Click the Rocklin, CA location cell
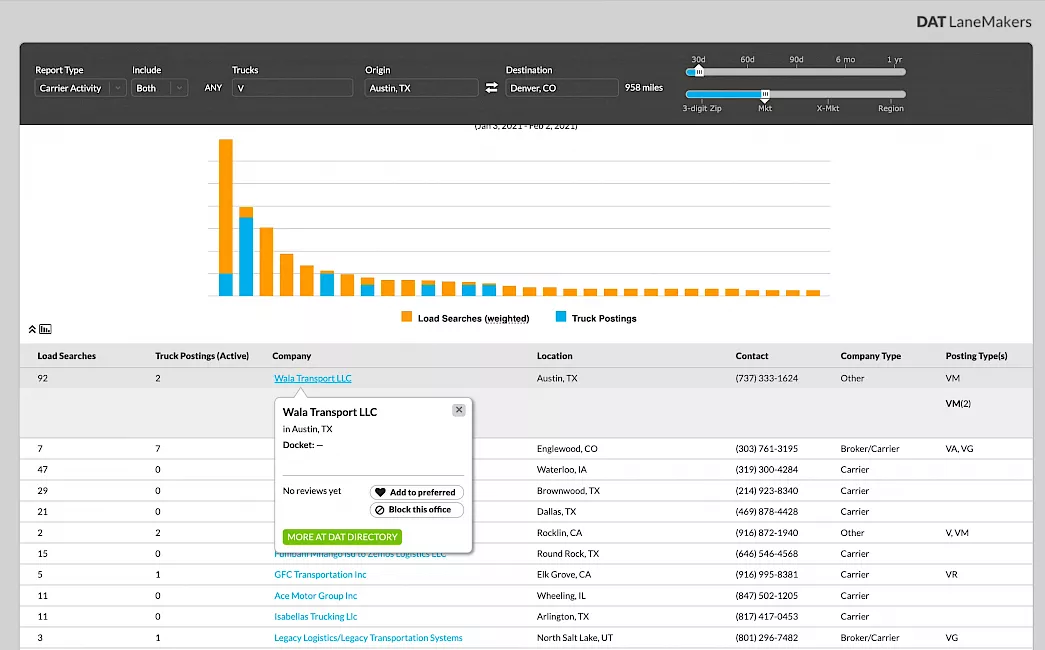The width and height of the screenshot is (1045, 650). click(559, 533)
